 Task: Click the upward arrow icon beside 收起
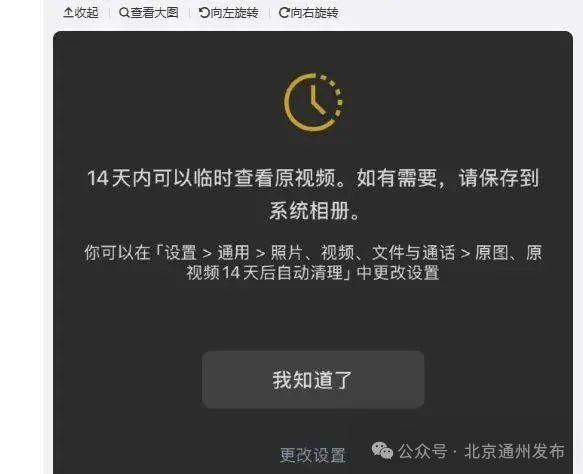(68, 12)
